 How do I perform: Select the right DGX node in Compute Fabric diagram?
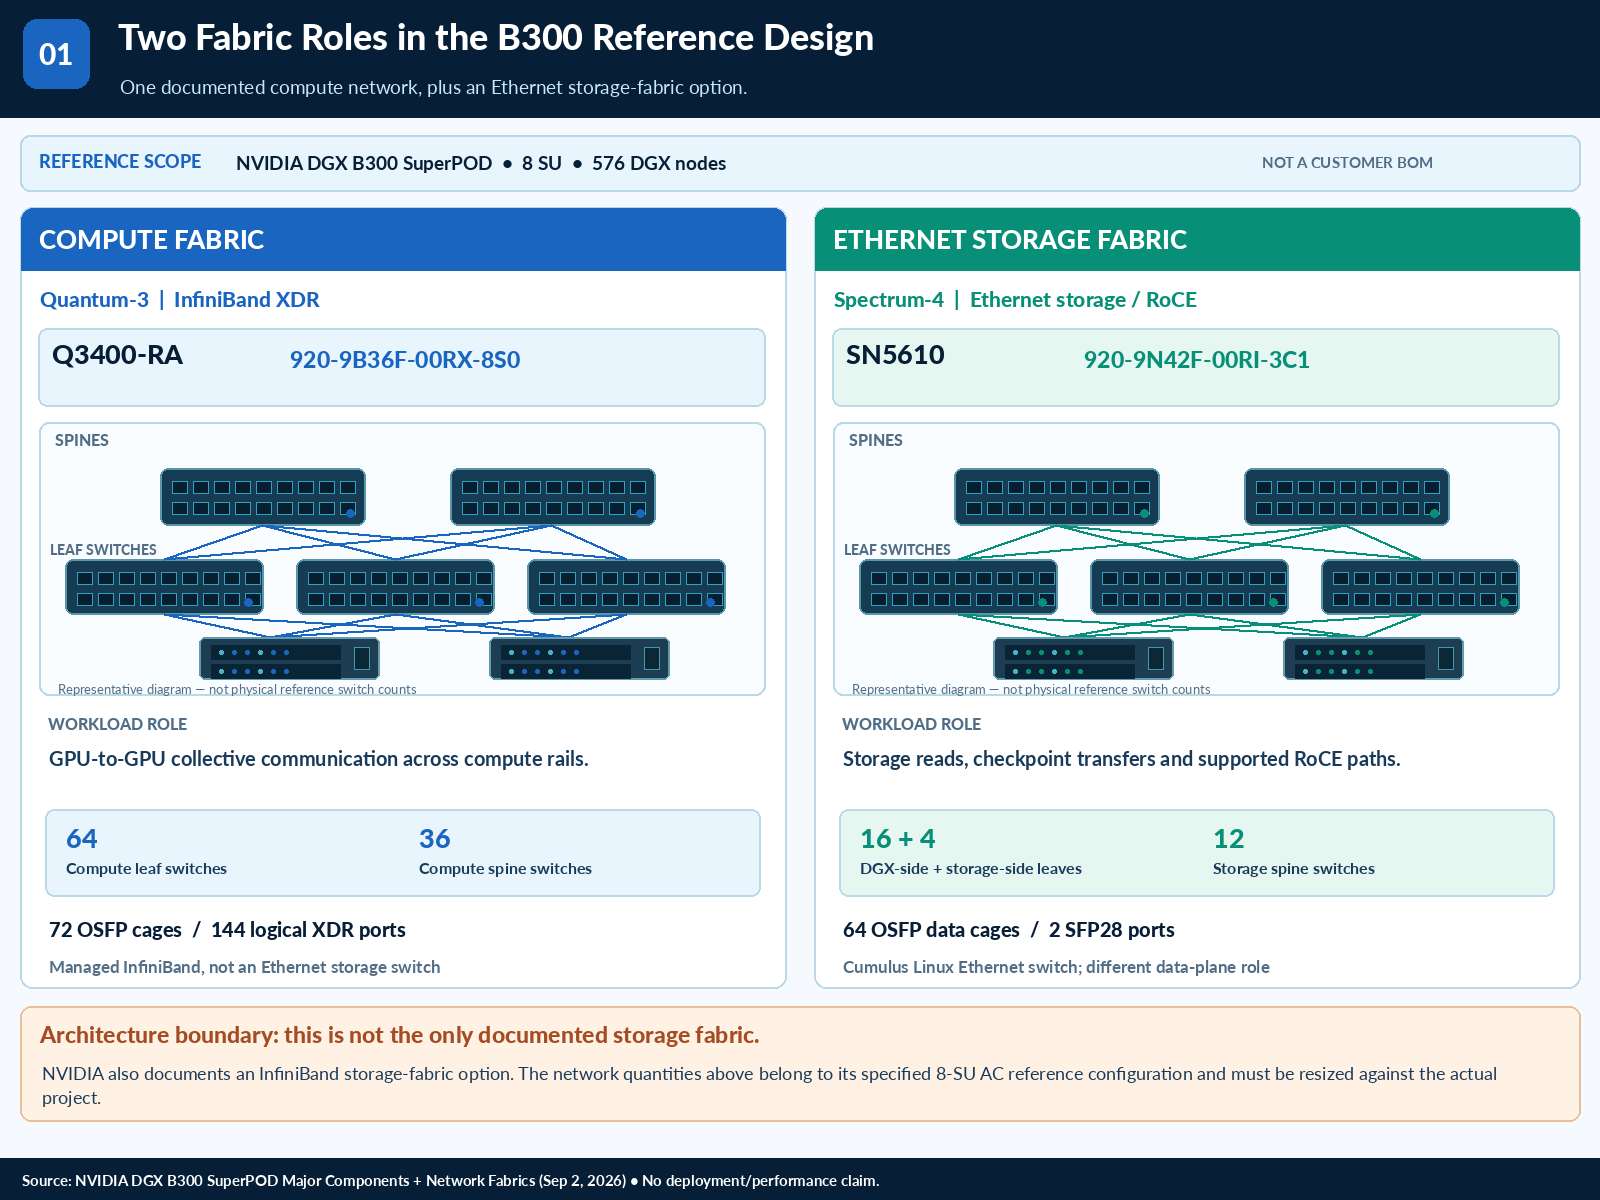point(579,658)
